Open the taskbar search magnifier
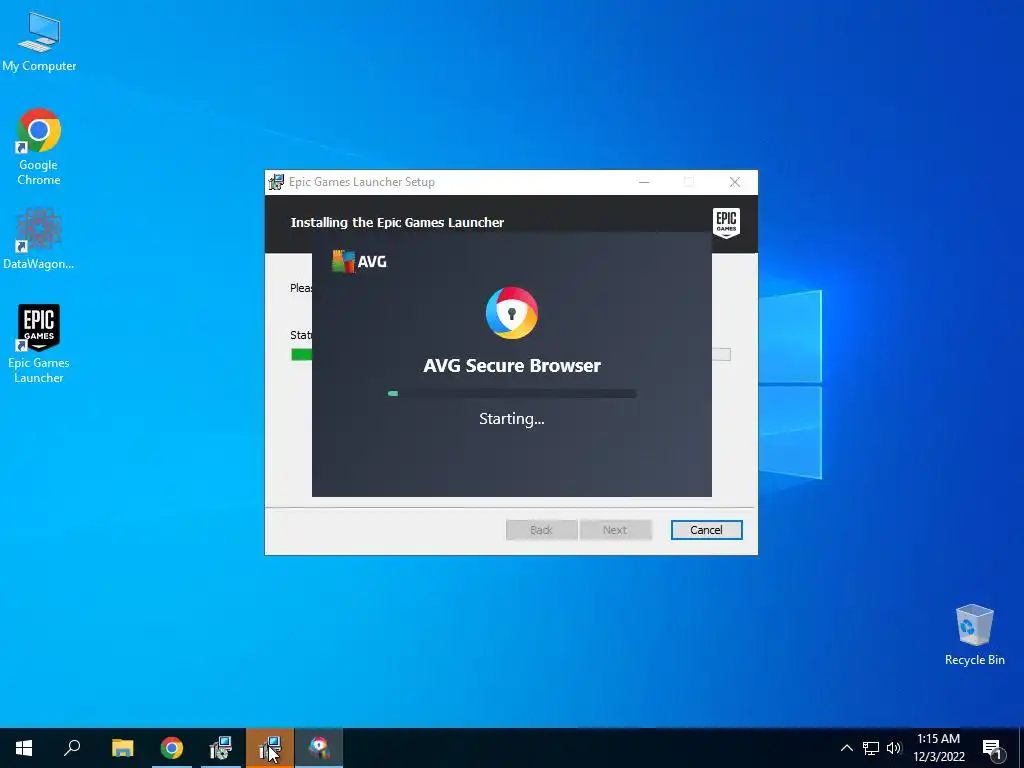The width and height of the screenshot is (1024, 768). point(72,748)
